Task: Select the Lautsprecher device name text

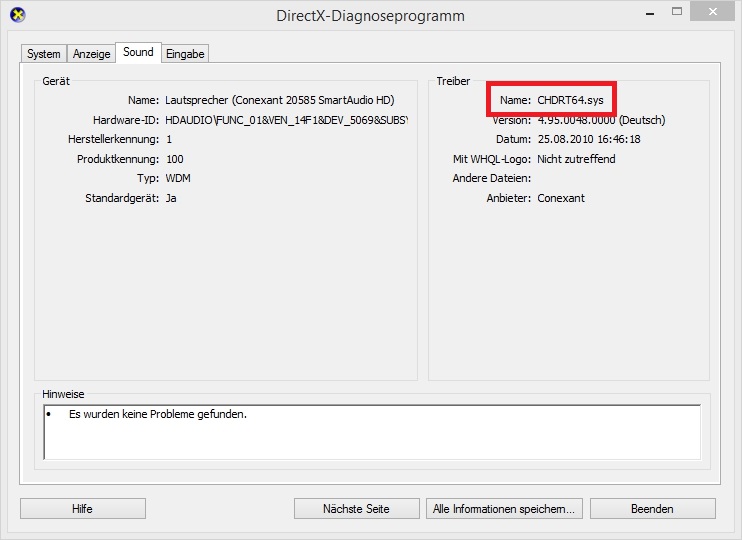Action: coord(278,100)
